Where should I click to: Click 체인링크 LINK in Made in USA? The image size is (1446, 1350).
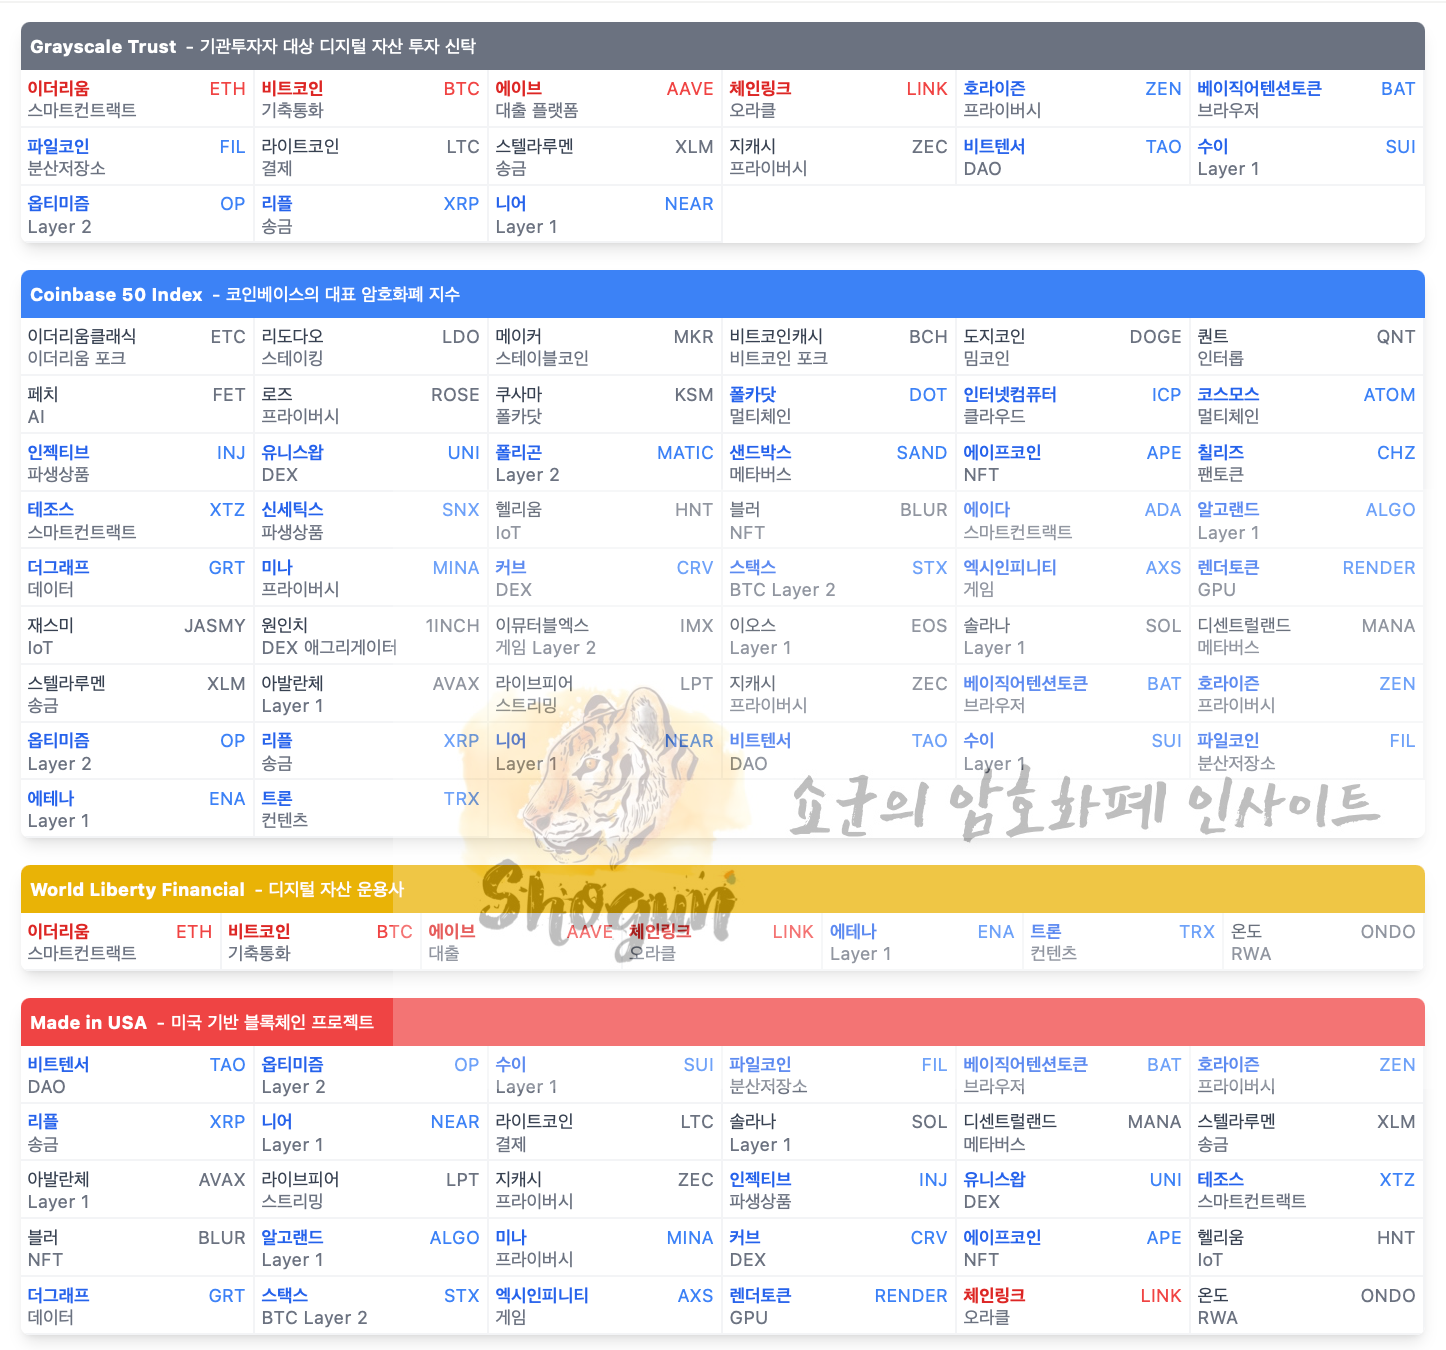tap(1073, 1306)
